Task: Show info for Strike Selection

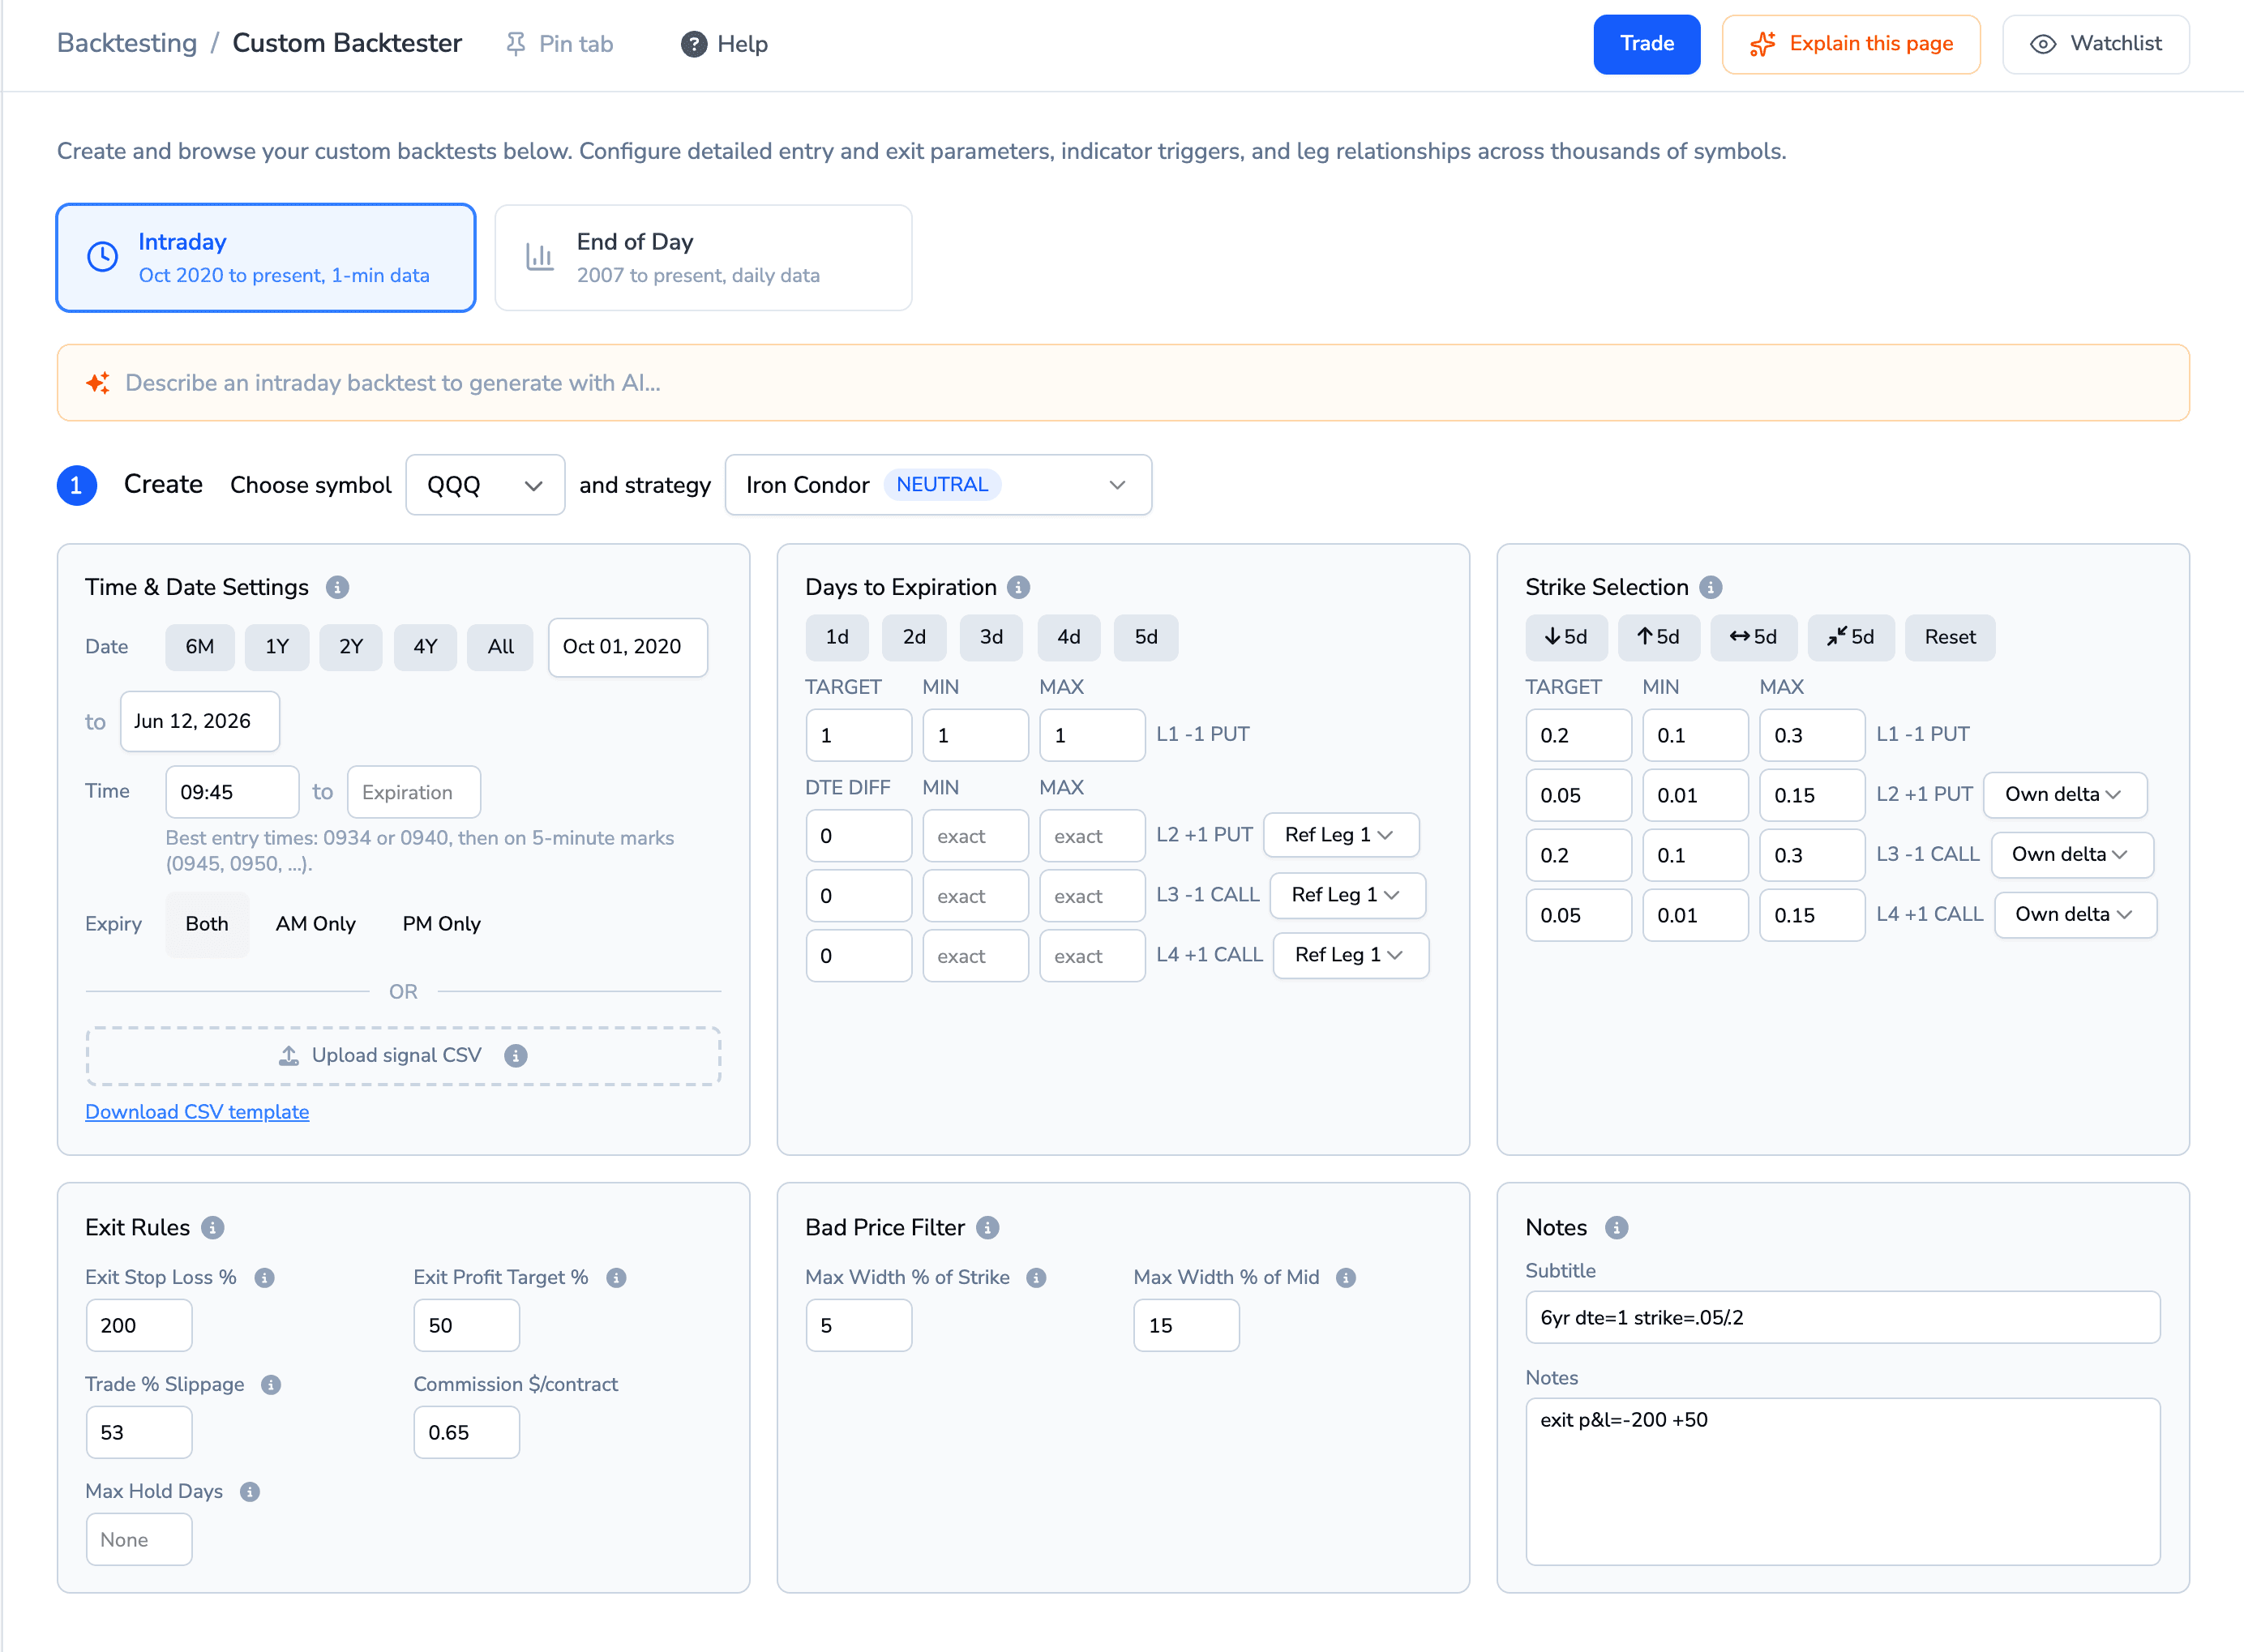Action: (1710, 587)
